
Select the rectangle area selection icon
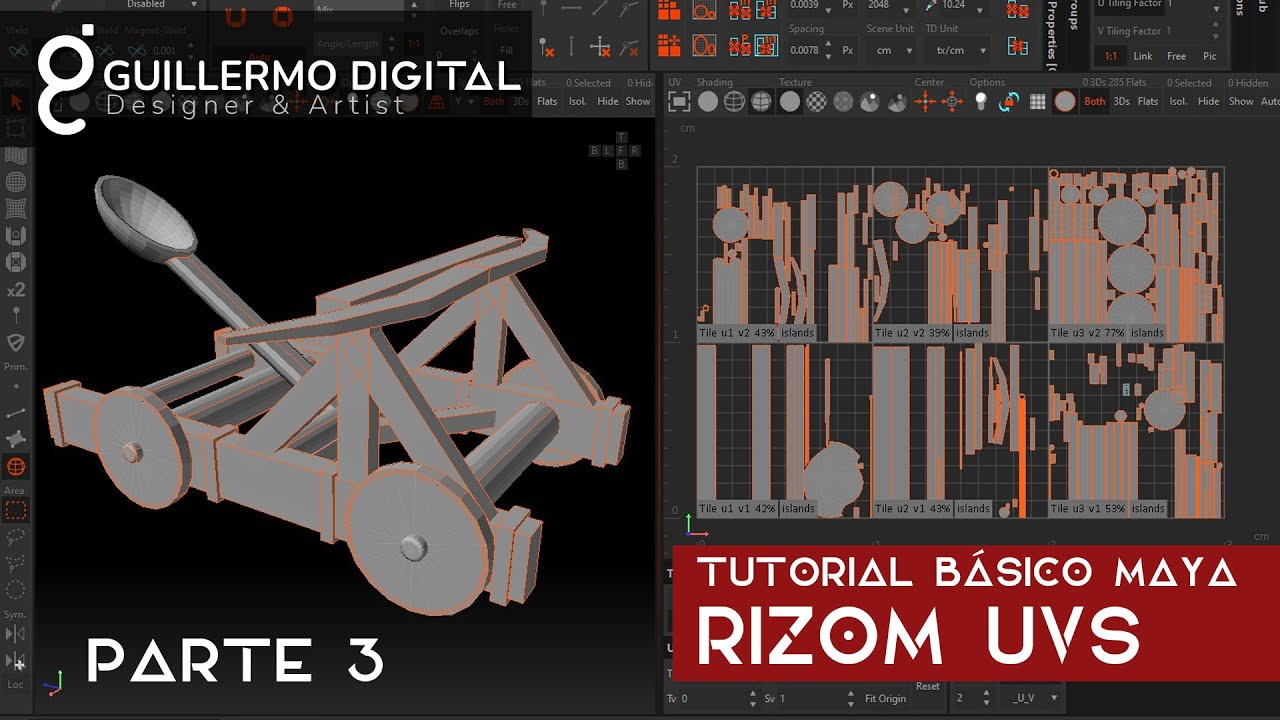[16, 510]
